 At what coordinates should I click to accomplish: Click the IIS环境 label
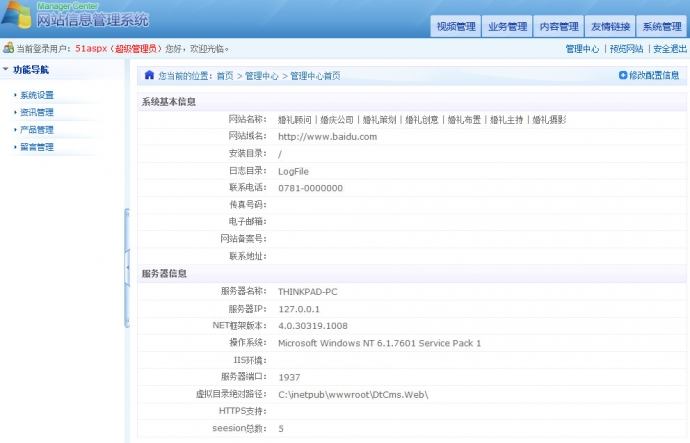pyautogui.click(x=250, y=360)
